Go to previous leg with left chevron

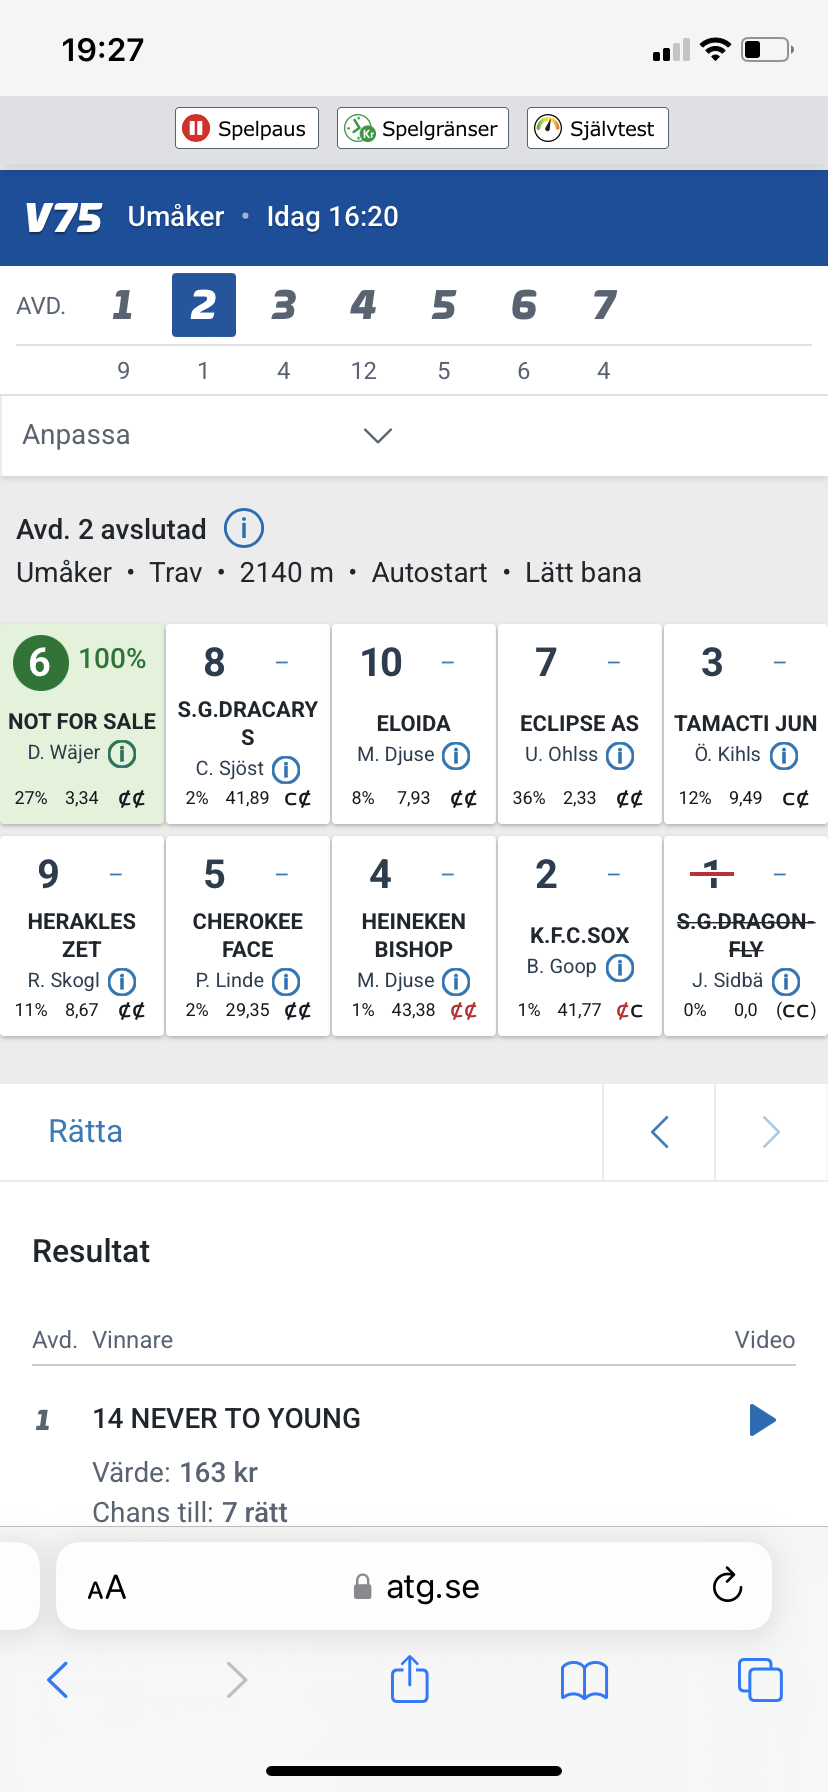click(659, 1132)
